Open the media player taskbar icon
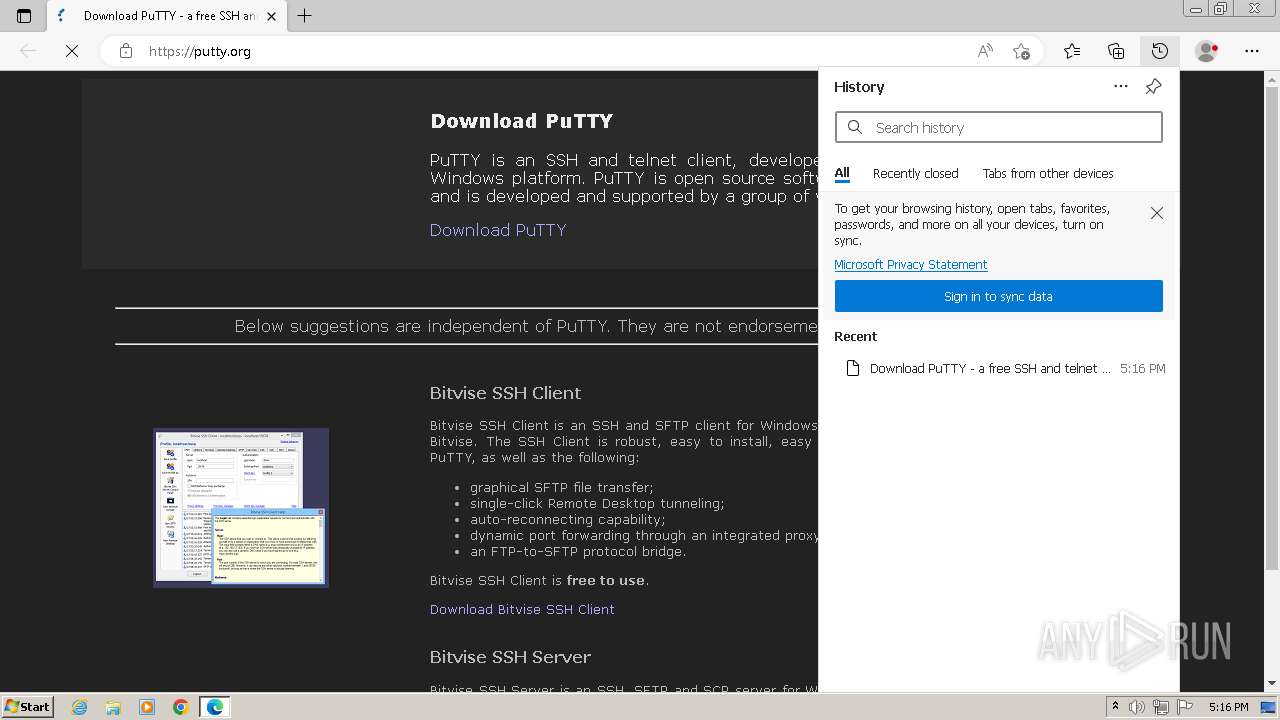 pyautogui.click(x=147, y=707)
